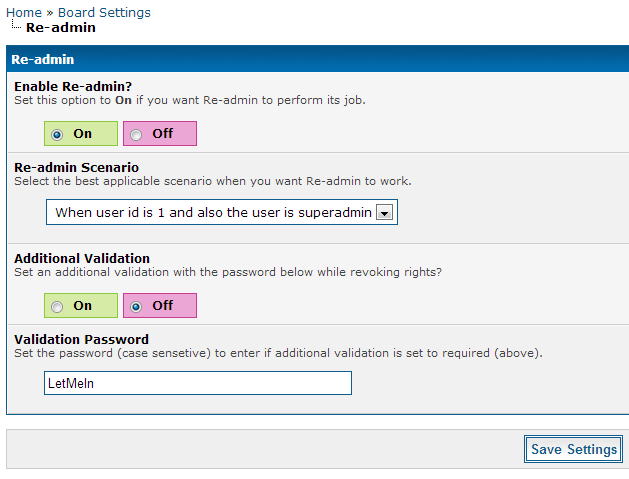Open the Board Settings breadcrumb link
Image resolution: width=629 pixels, height=479 pixels.
pyautogui.click(x=104, y=13)
